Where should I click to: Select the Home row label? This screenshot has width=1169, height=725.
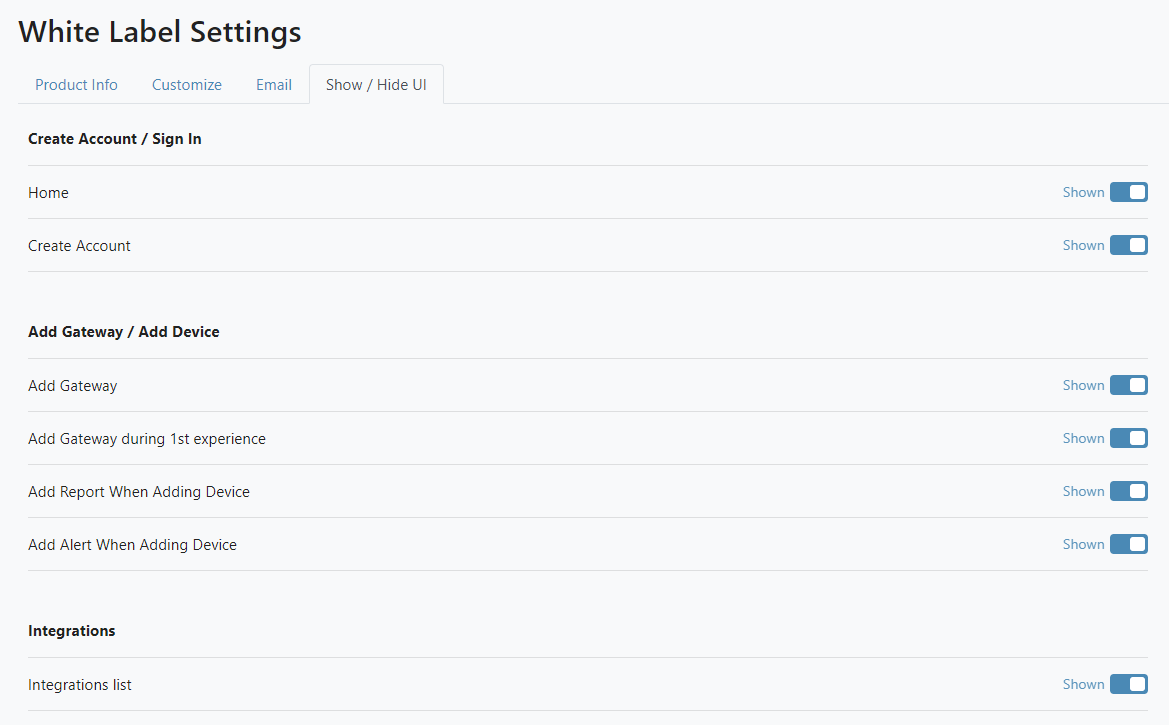click(x=48, y=192)
